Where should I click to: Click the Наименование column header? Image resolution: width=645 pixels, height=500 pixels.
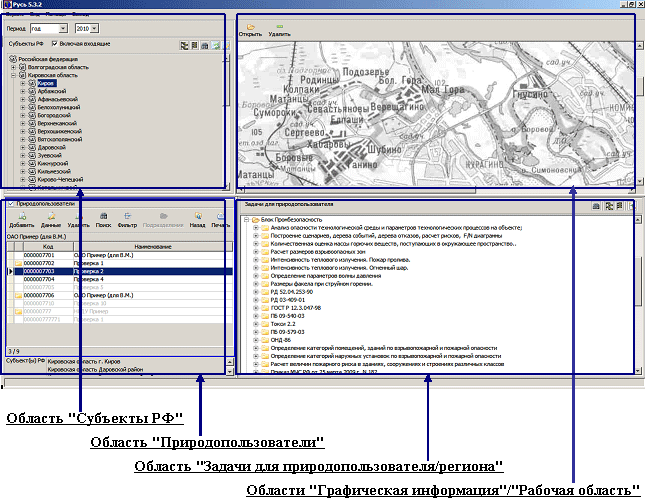tap(158, 245)
